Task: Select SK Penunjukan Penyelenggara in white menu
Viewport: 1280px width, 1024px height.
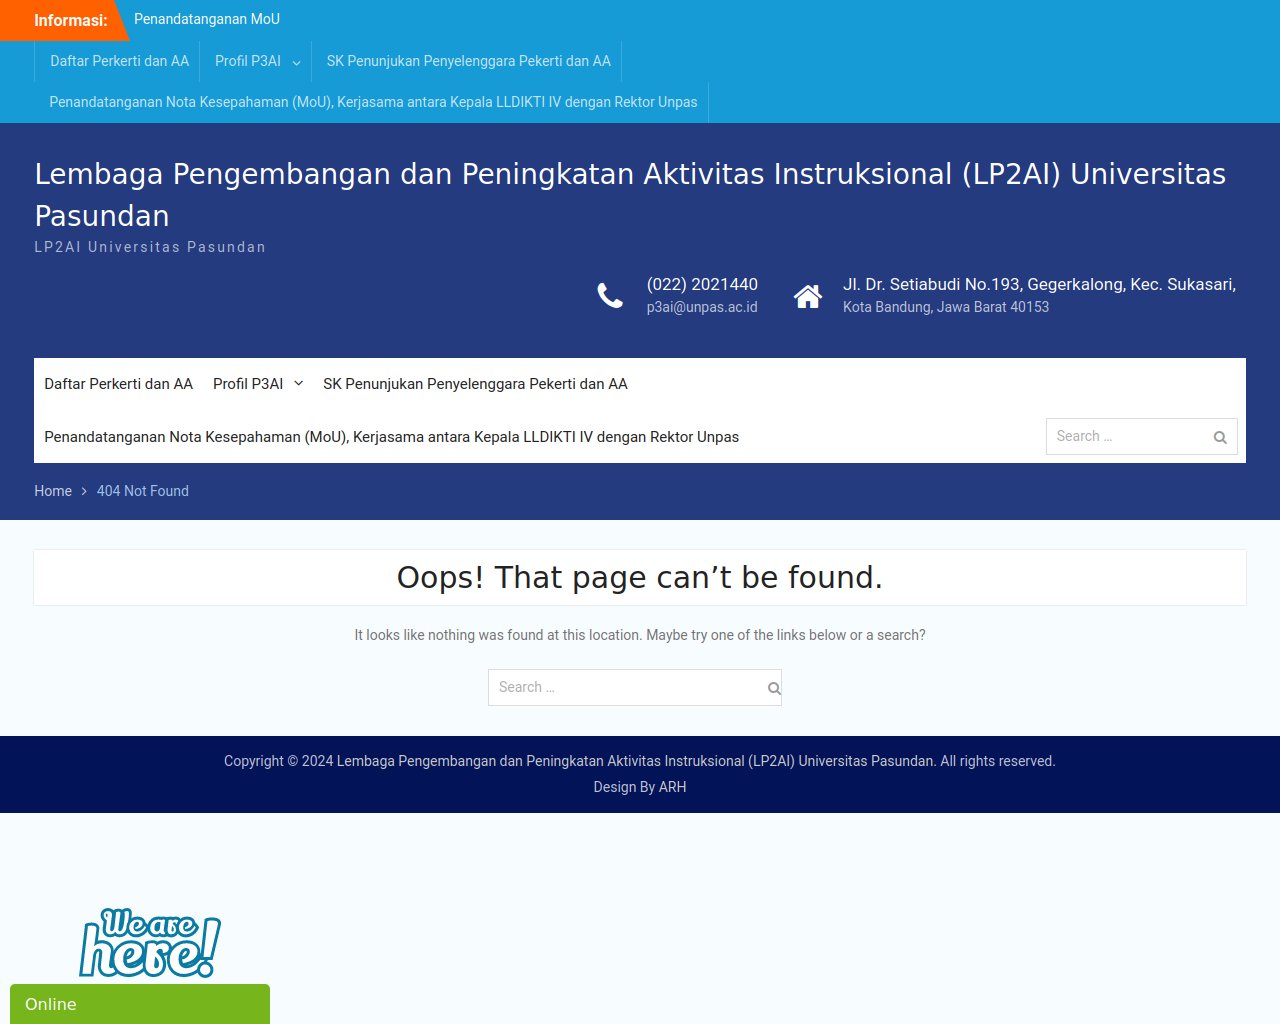Action: 475,384
